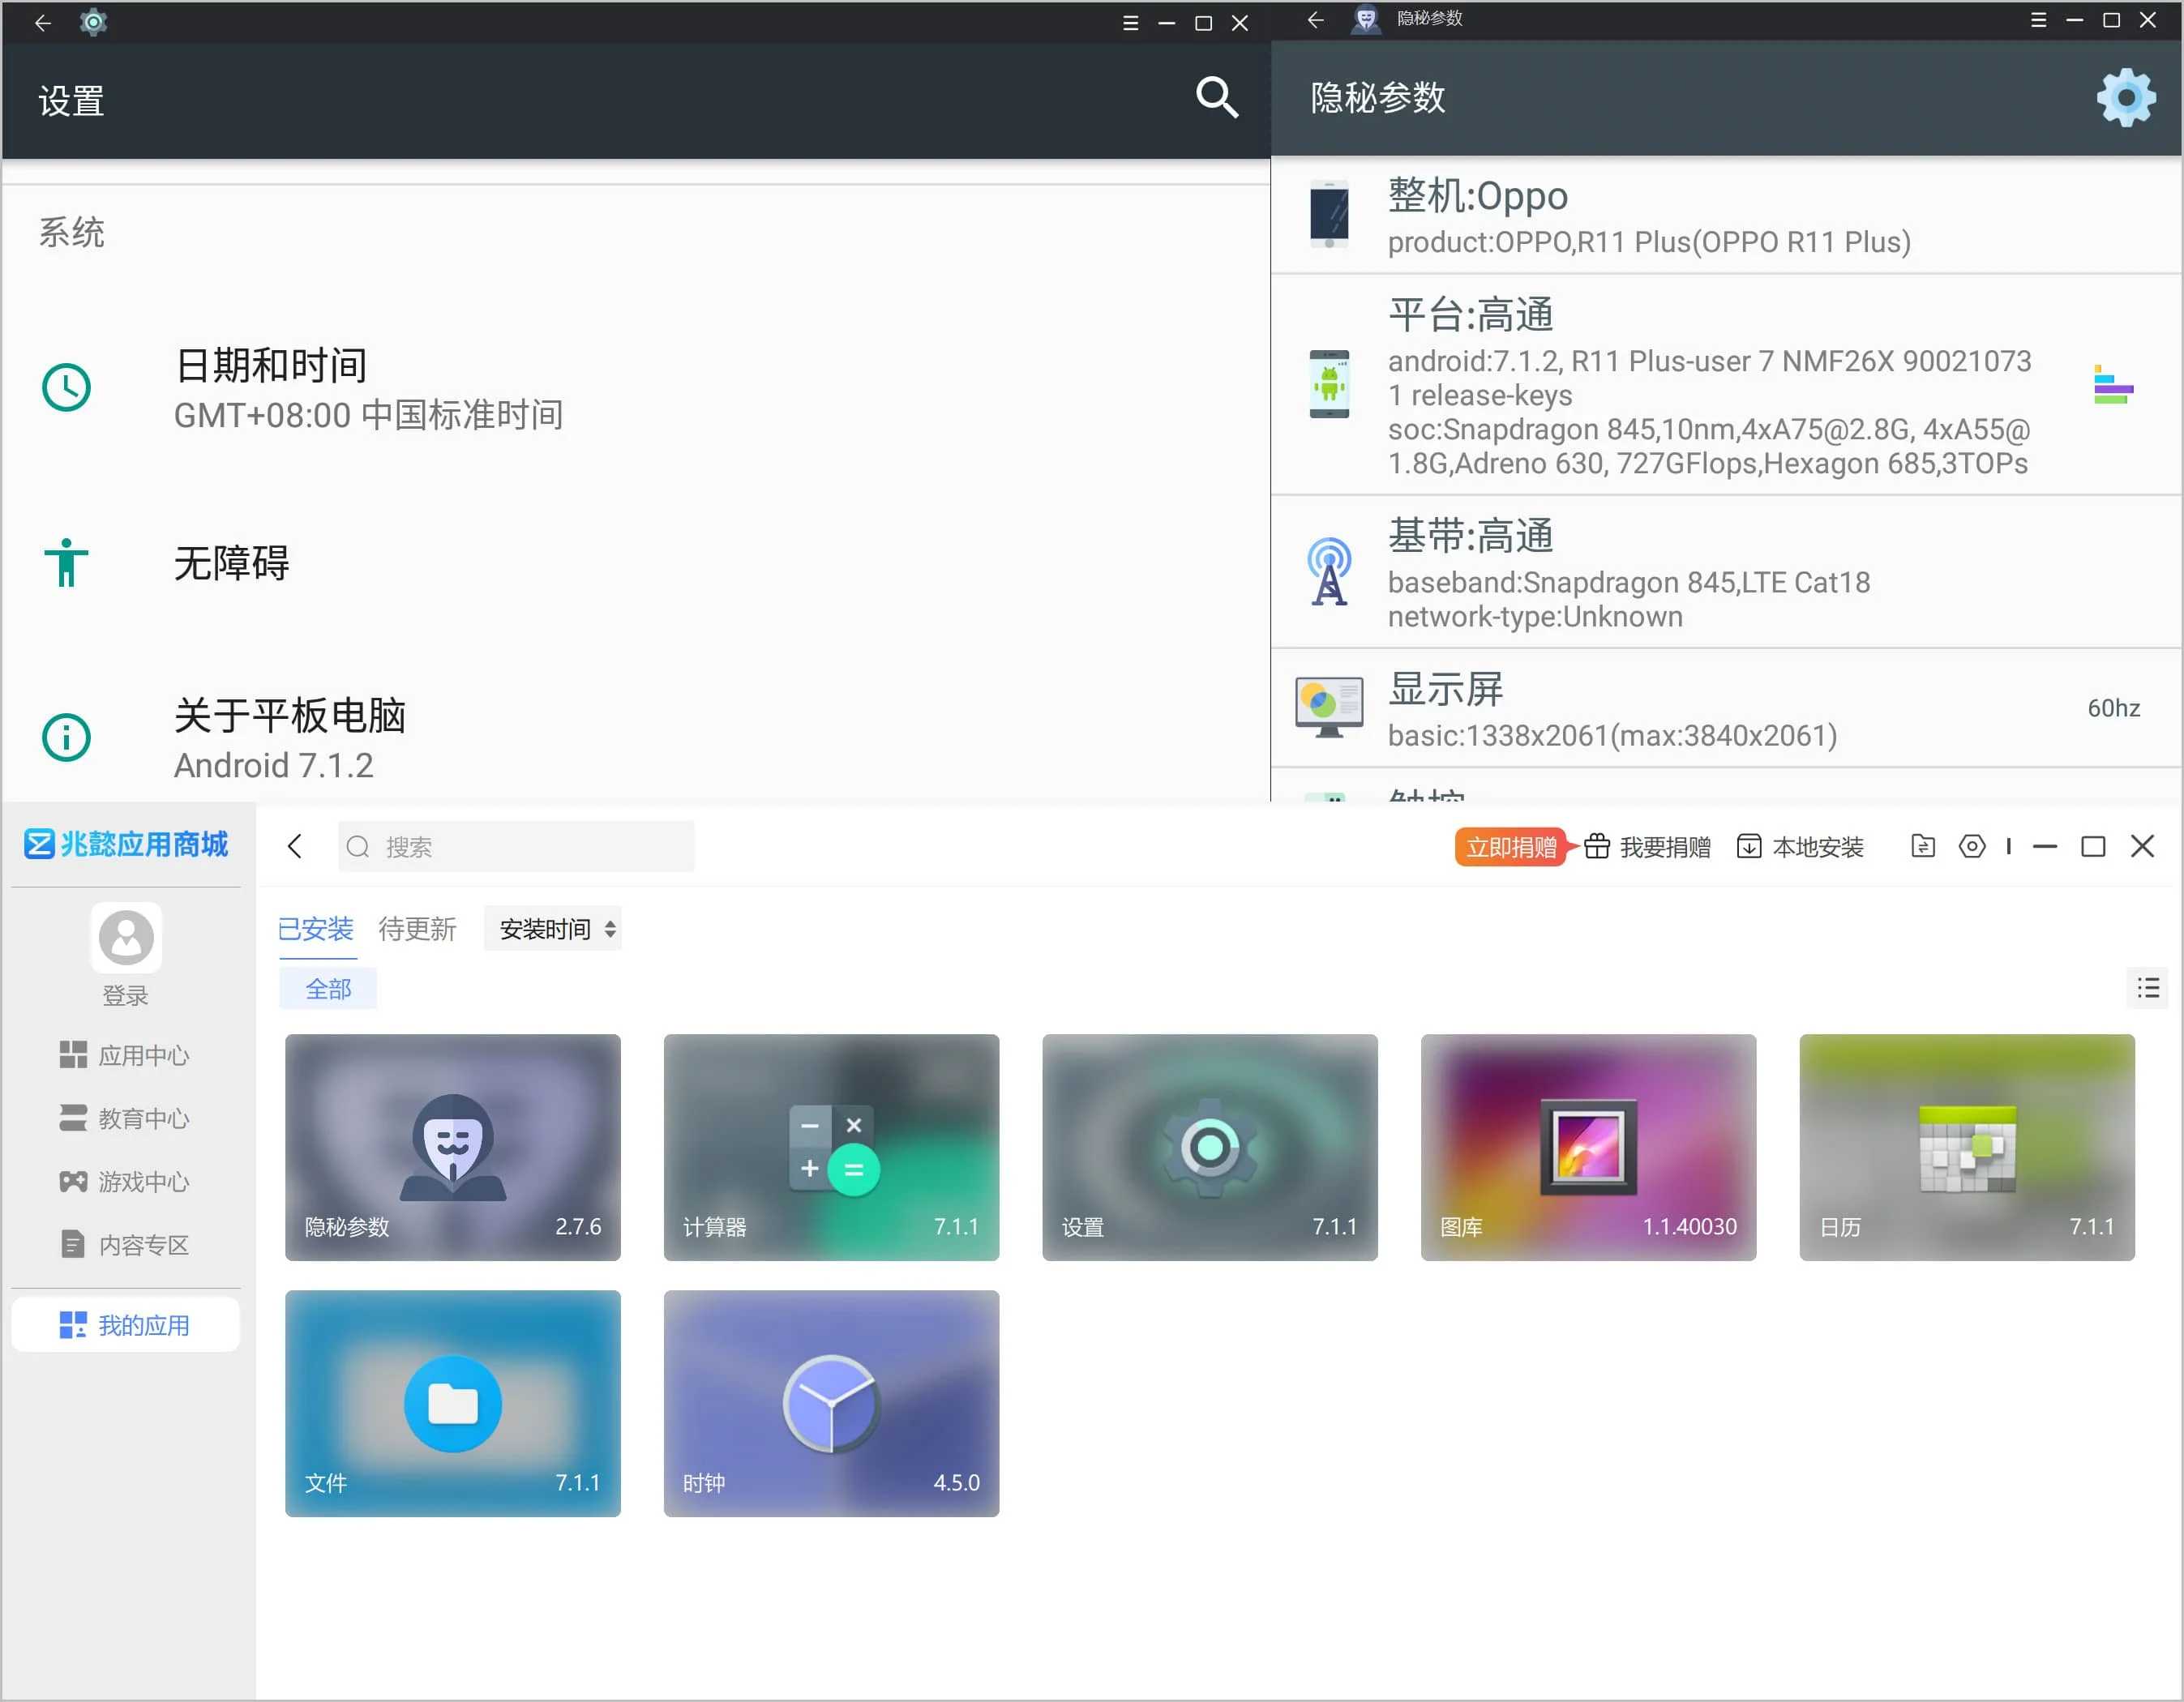The height and width of the screenshot is (1702, 2184).
Task: Click the back arrow in the app store
Action: [295, 846]
